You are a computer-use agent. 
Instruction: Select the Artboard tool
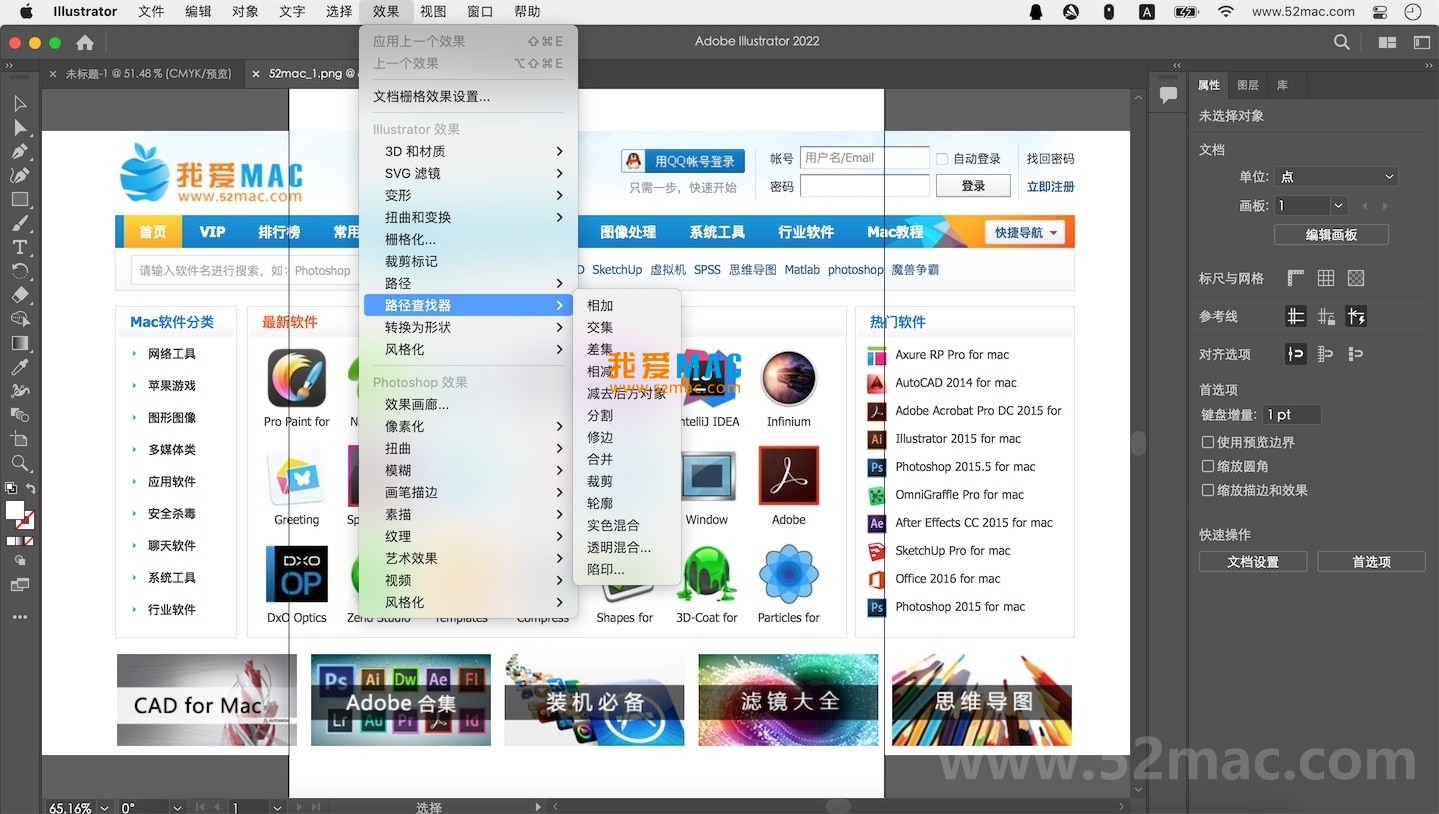click(19, 440)
